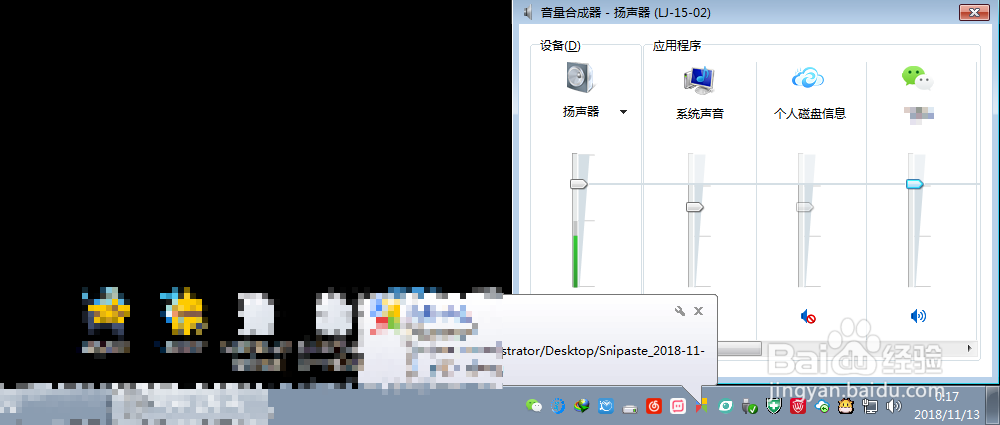The width and height of the screenshot is (1000, 425).
Task: Click the network connection tray icon
Action: (x=870, y=405)
